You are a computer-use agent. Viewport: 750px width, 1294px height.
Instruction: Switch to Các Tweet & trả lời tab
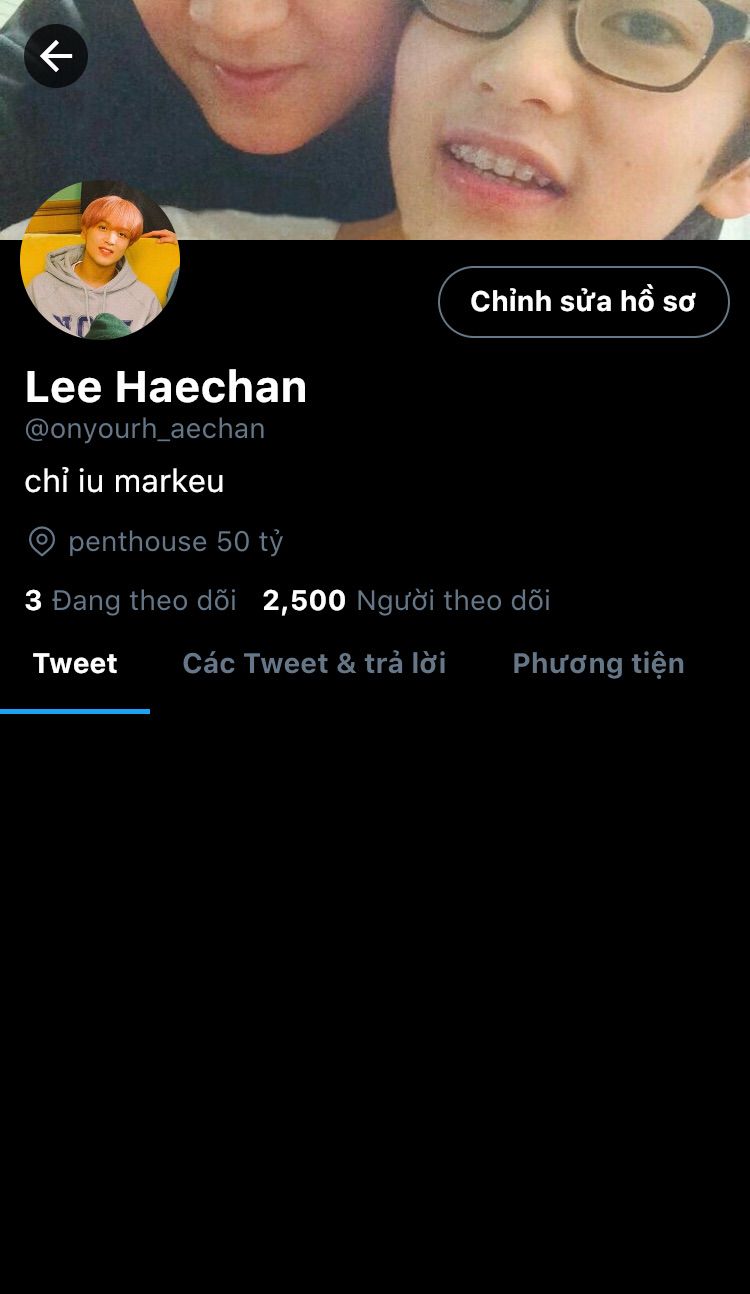[x=314, y=664]
